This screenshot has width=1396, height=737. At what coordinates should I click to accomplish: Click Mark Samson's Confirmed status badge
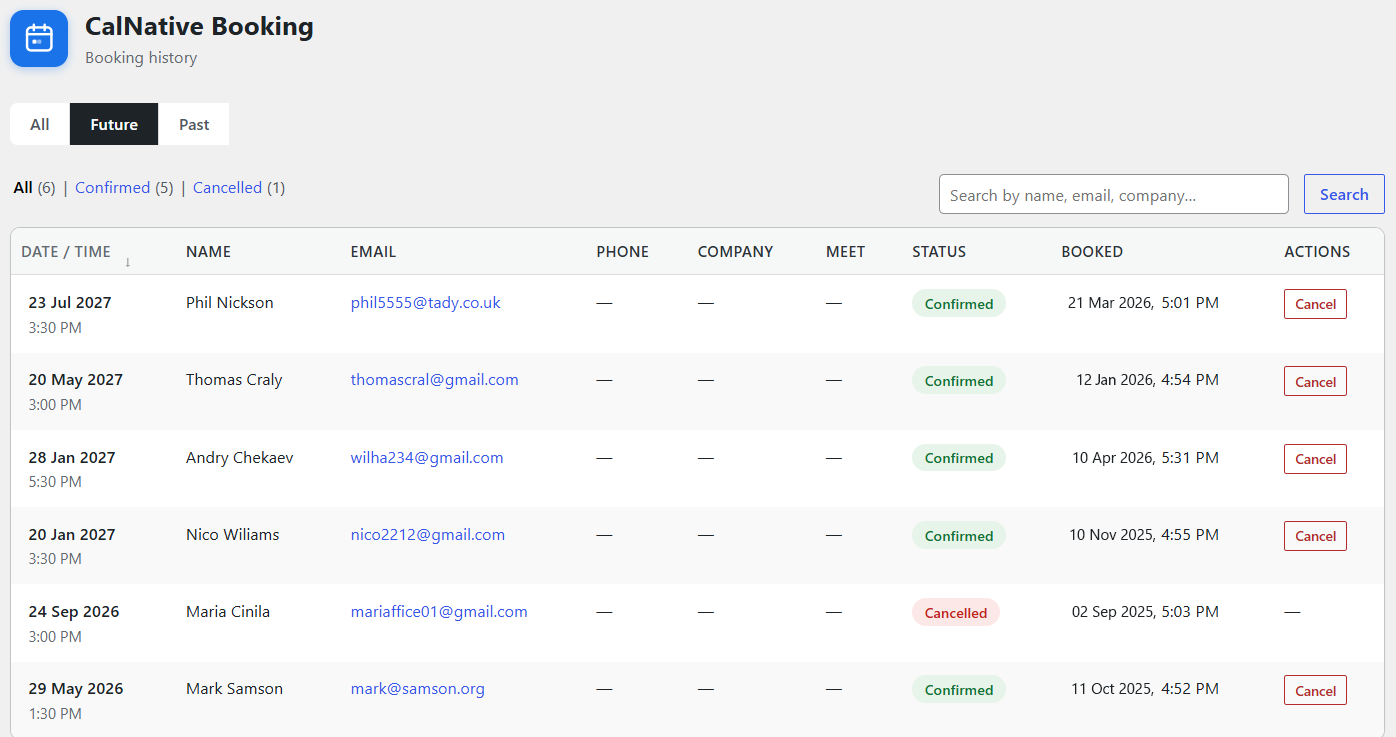point(958,690)
